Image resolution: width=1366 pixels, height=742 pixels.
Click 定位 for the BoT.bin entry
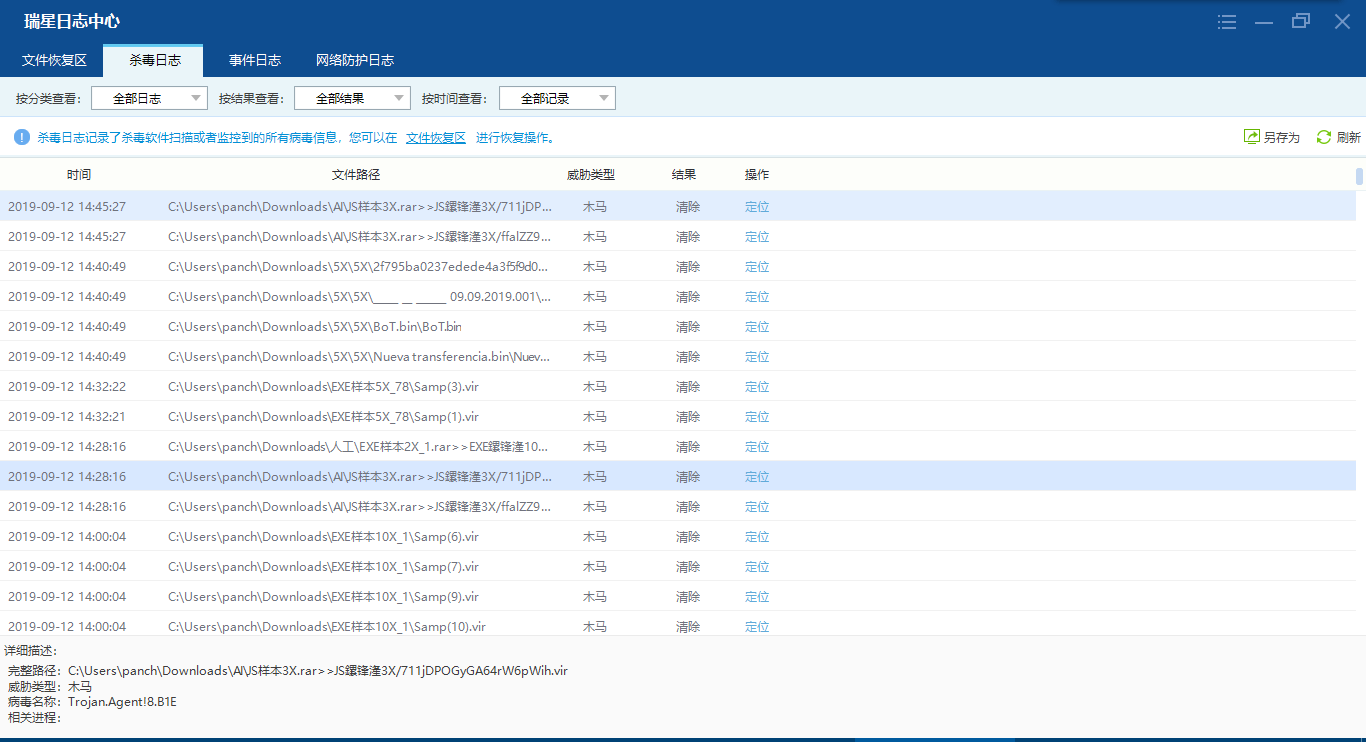(x=757, y=327)
